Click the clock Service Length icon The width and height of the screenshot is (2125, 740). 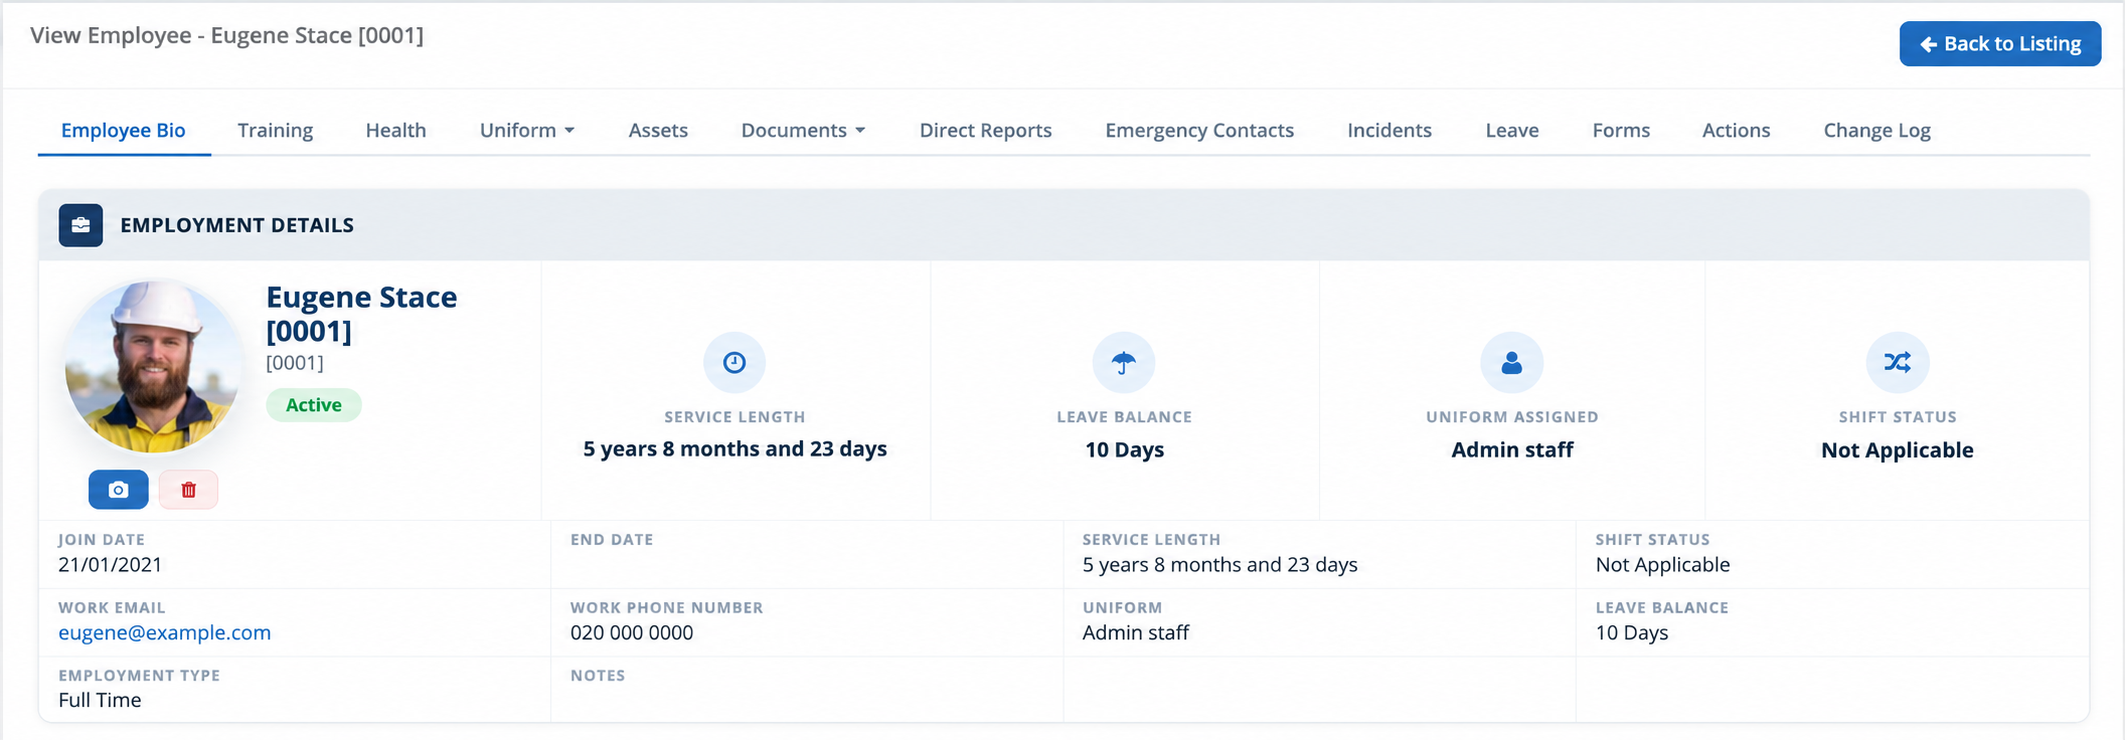[735, 362]
